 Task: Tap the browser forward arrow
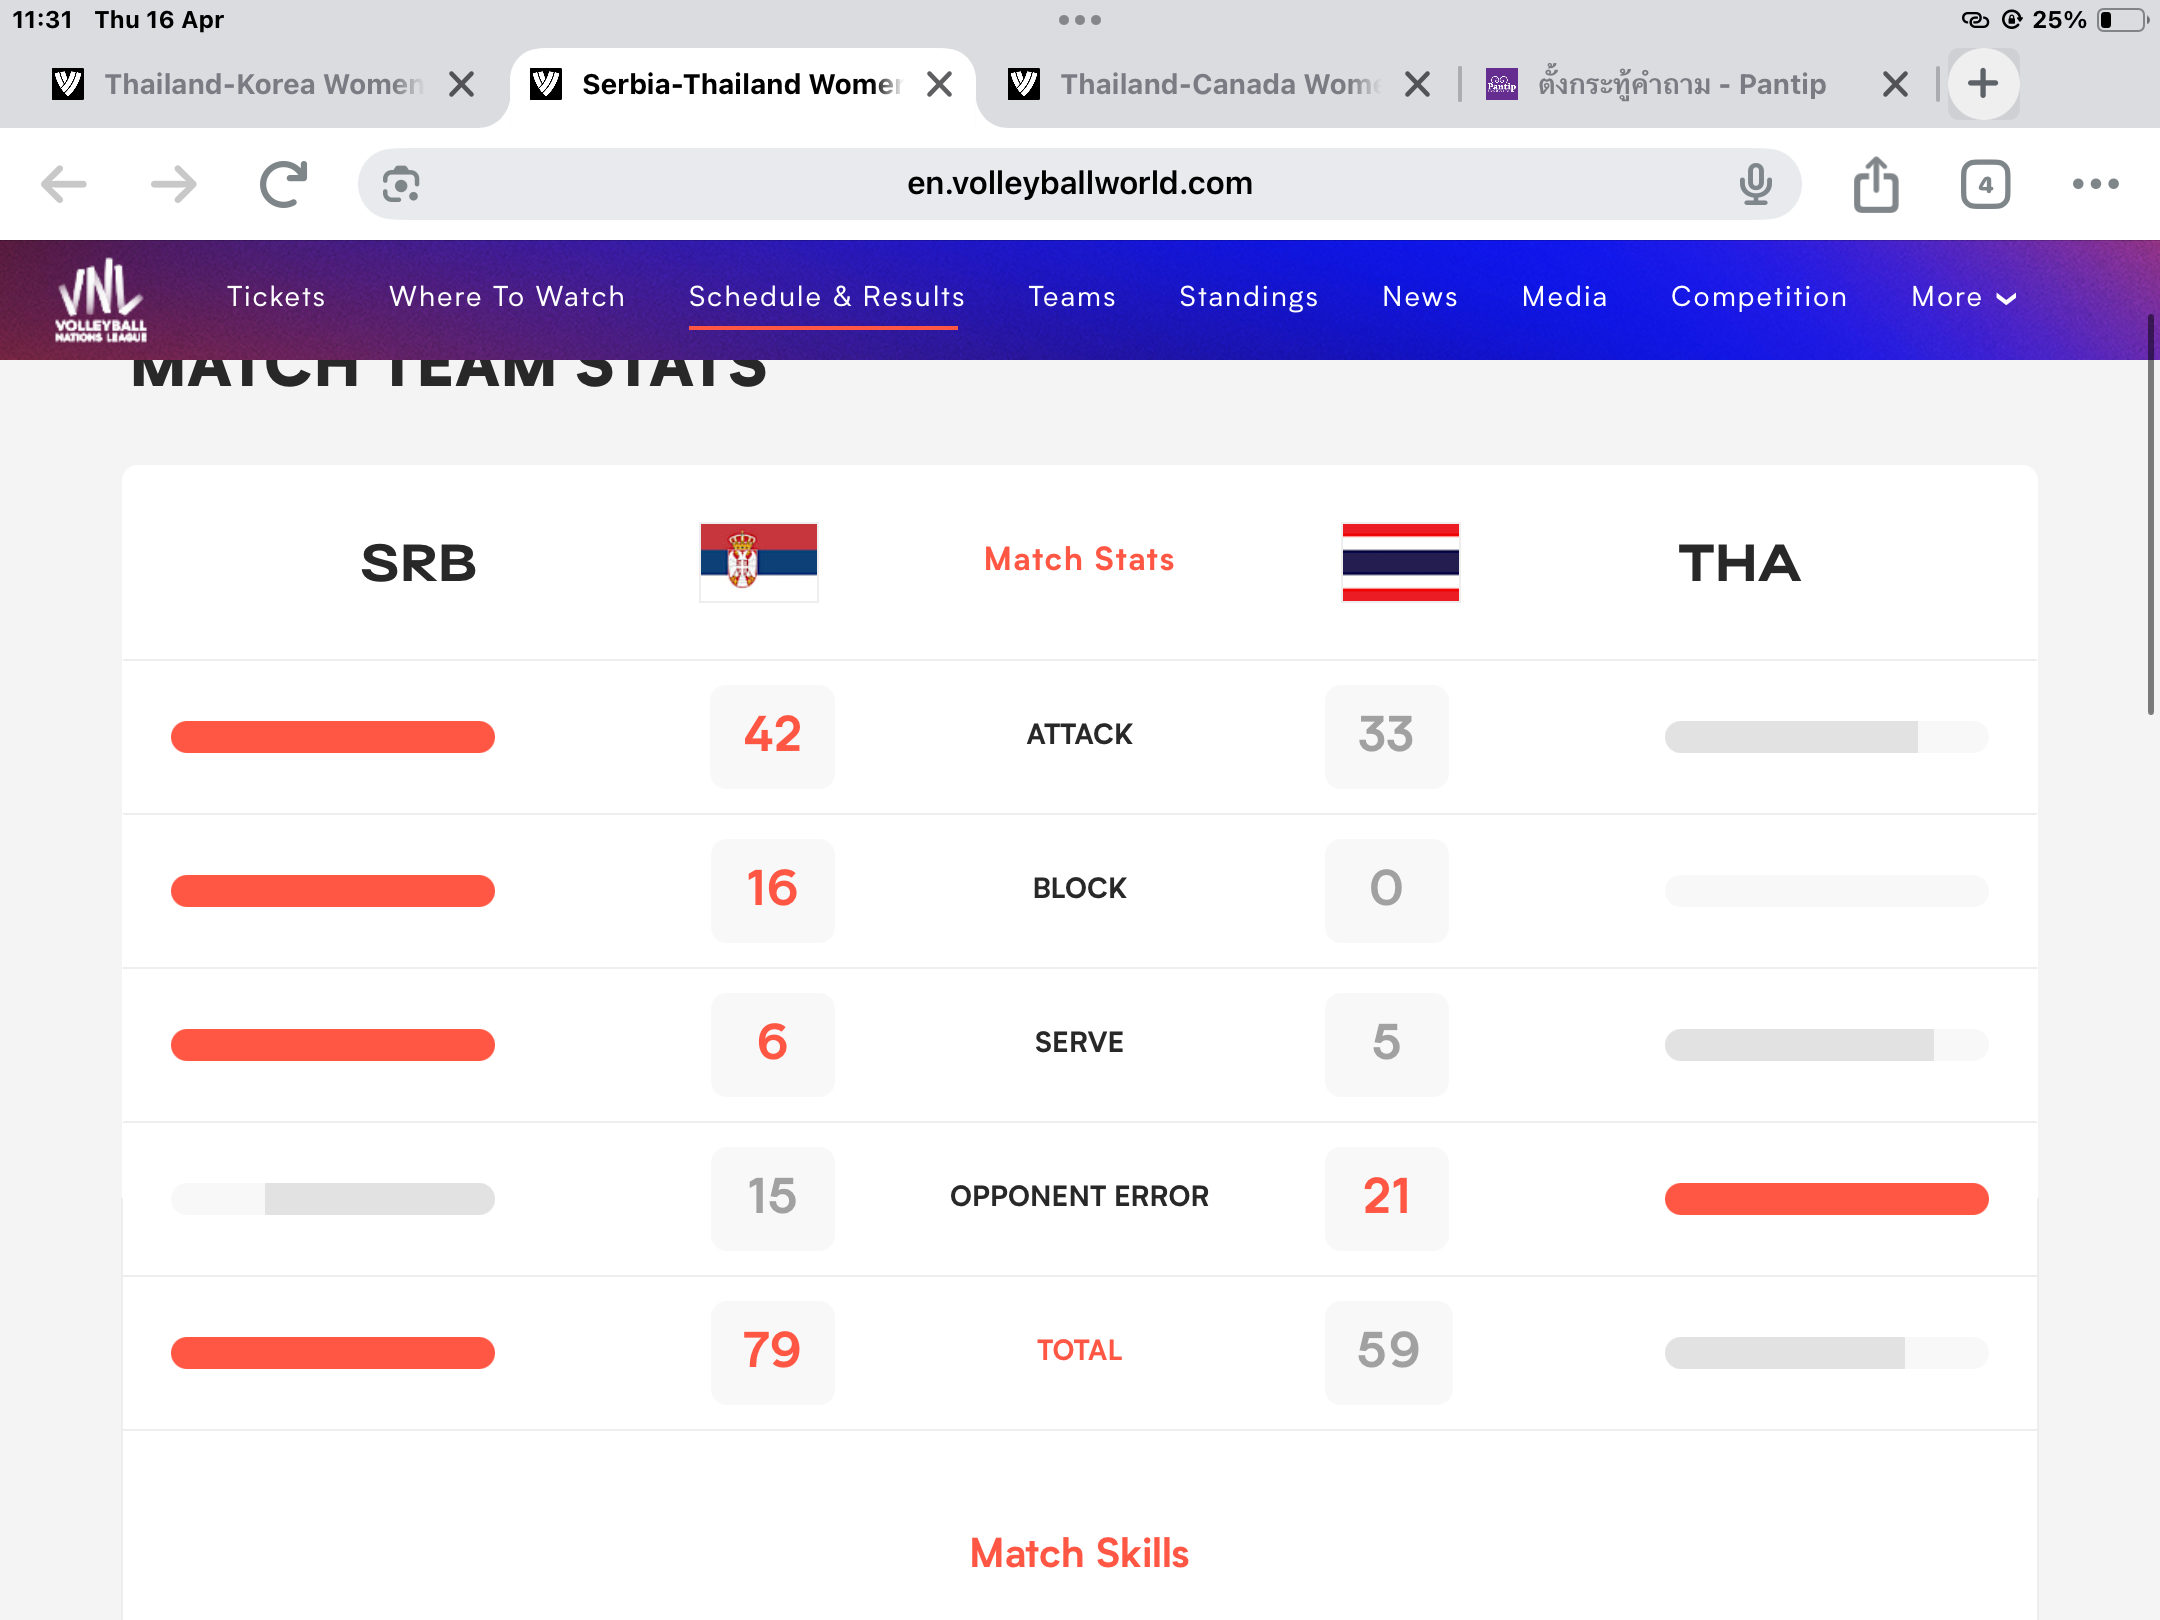(x=173, y=184)
